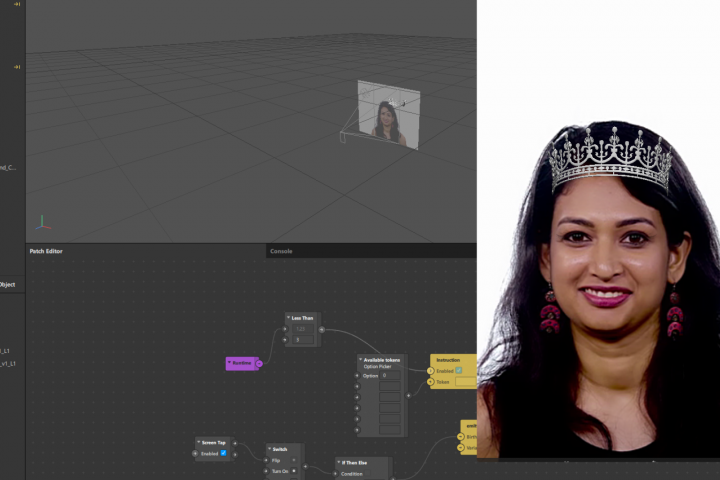
Task: Click the 'Object' label in left panel
Action: [x=7, y=285]
